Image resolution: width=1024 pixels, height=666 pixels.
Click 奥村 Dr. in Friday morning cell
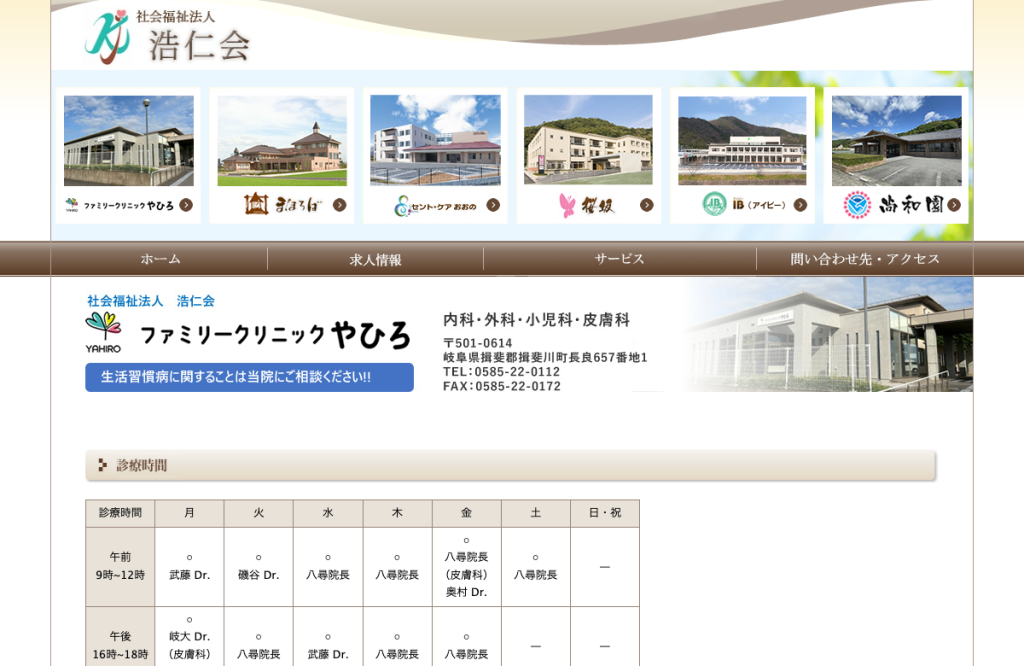tap(466, 592)
